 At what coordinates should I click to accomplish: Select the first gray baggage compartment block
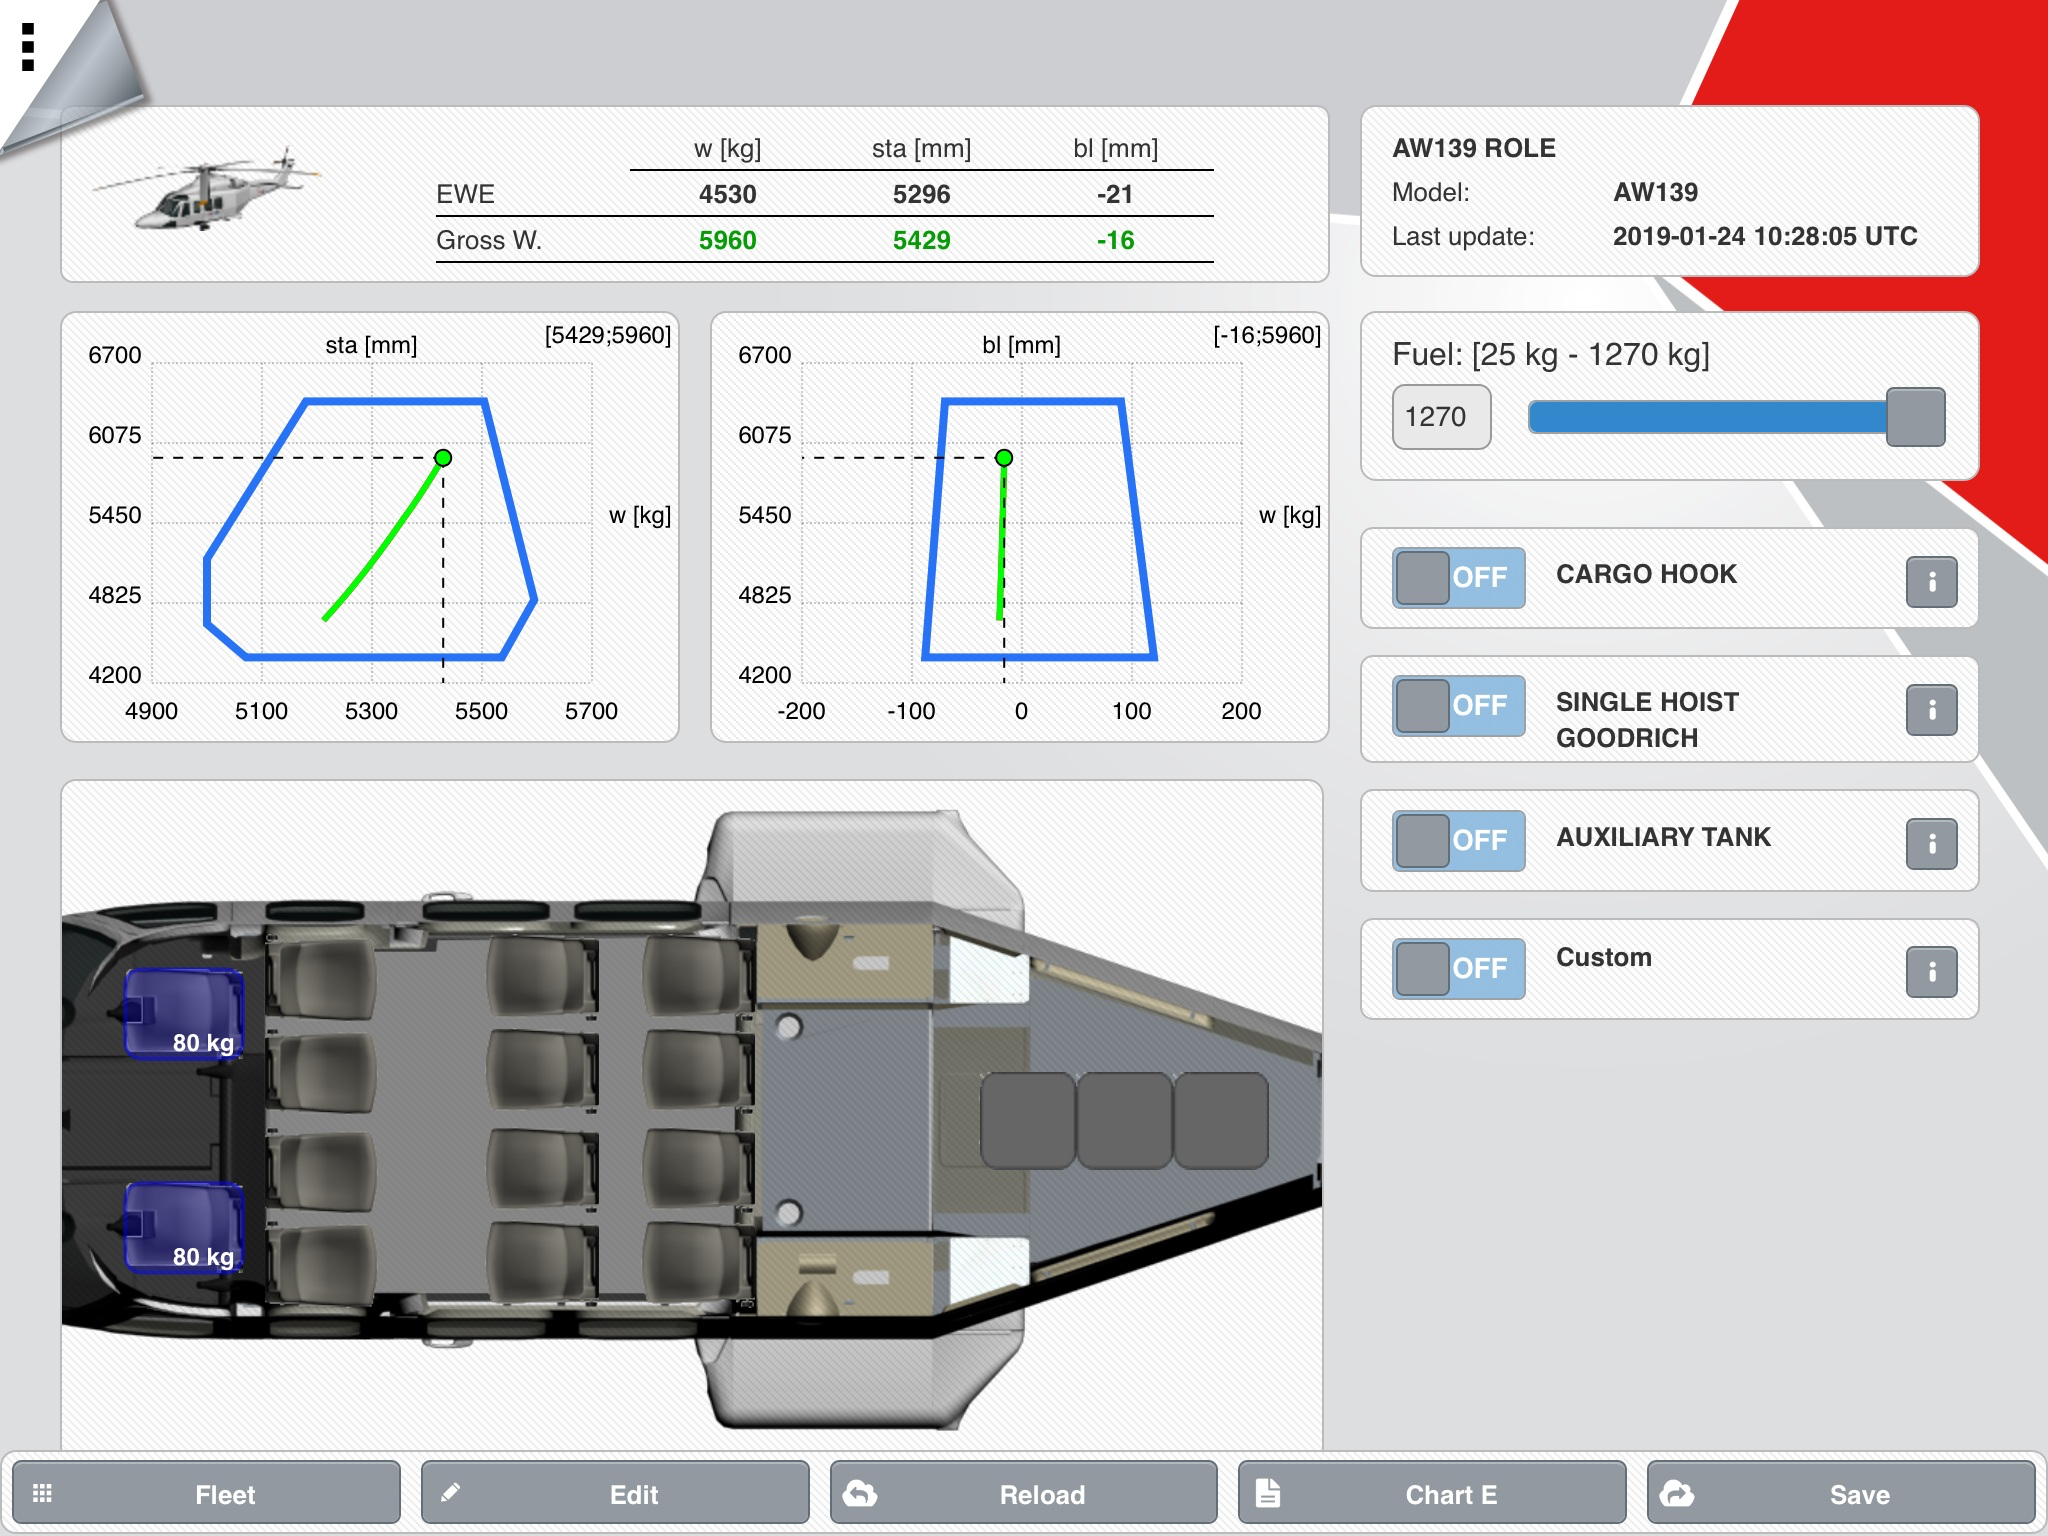click(1027, 1120)
